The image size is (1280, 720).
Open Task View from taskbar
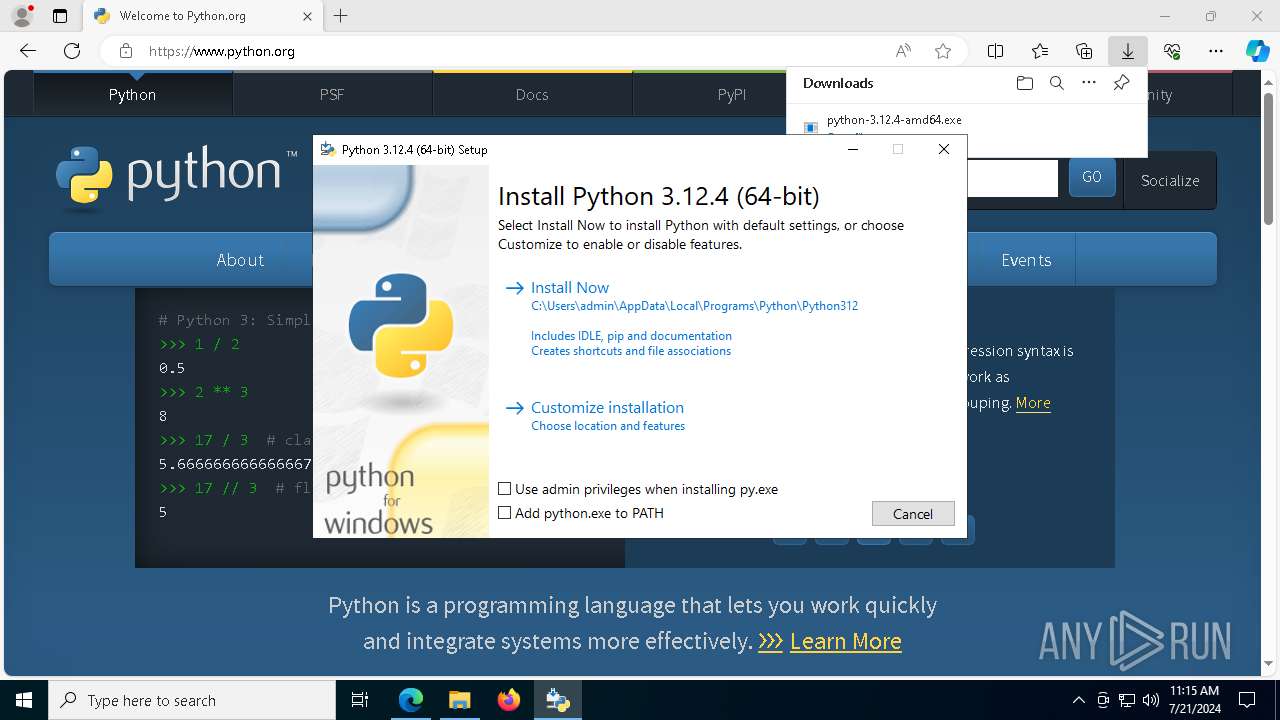point(360,700)
